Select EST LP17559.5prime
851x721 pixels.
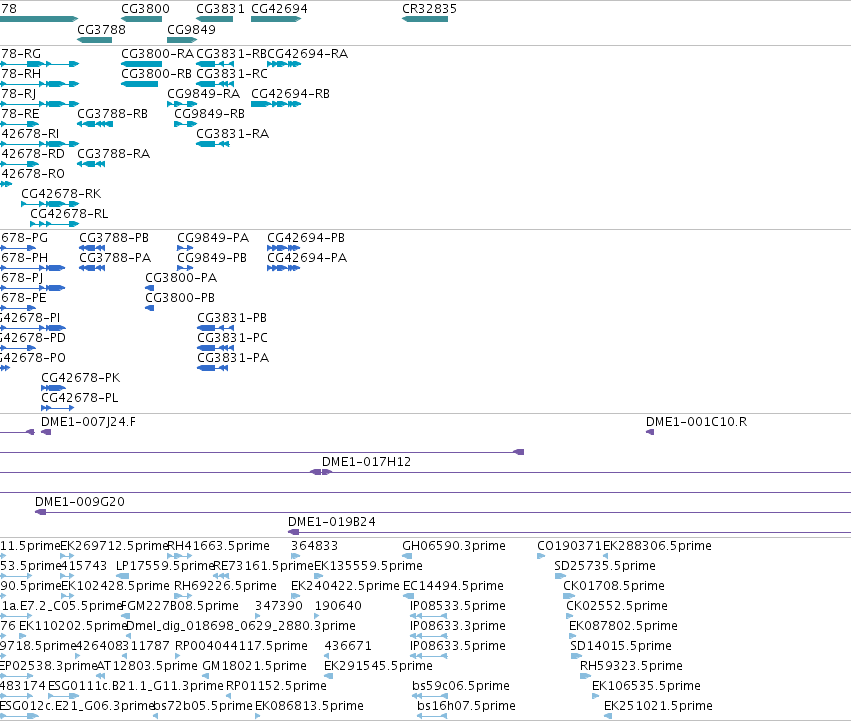tap(123, 576)
